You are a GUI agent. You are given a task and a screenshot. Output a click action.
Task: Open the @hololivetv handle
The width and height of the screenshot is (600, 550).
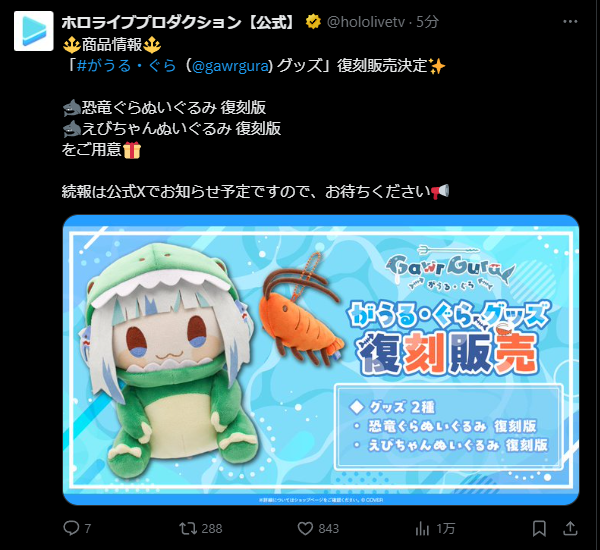(366, 22)
